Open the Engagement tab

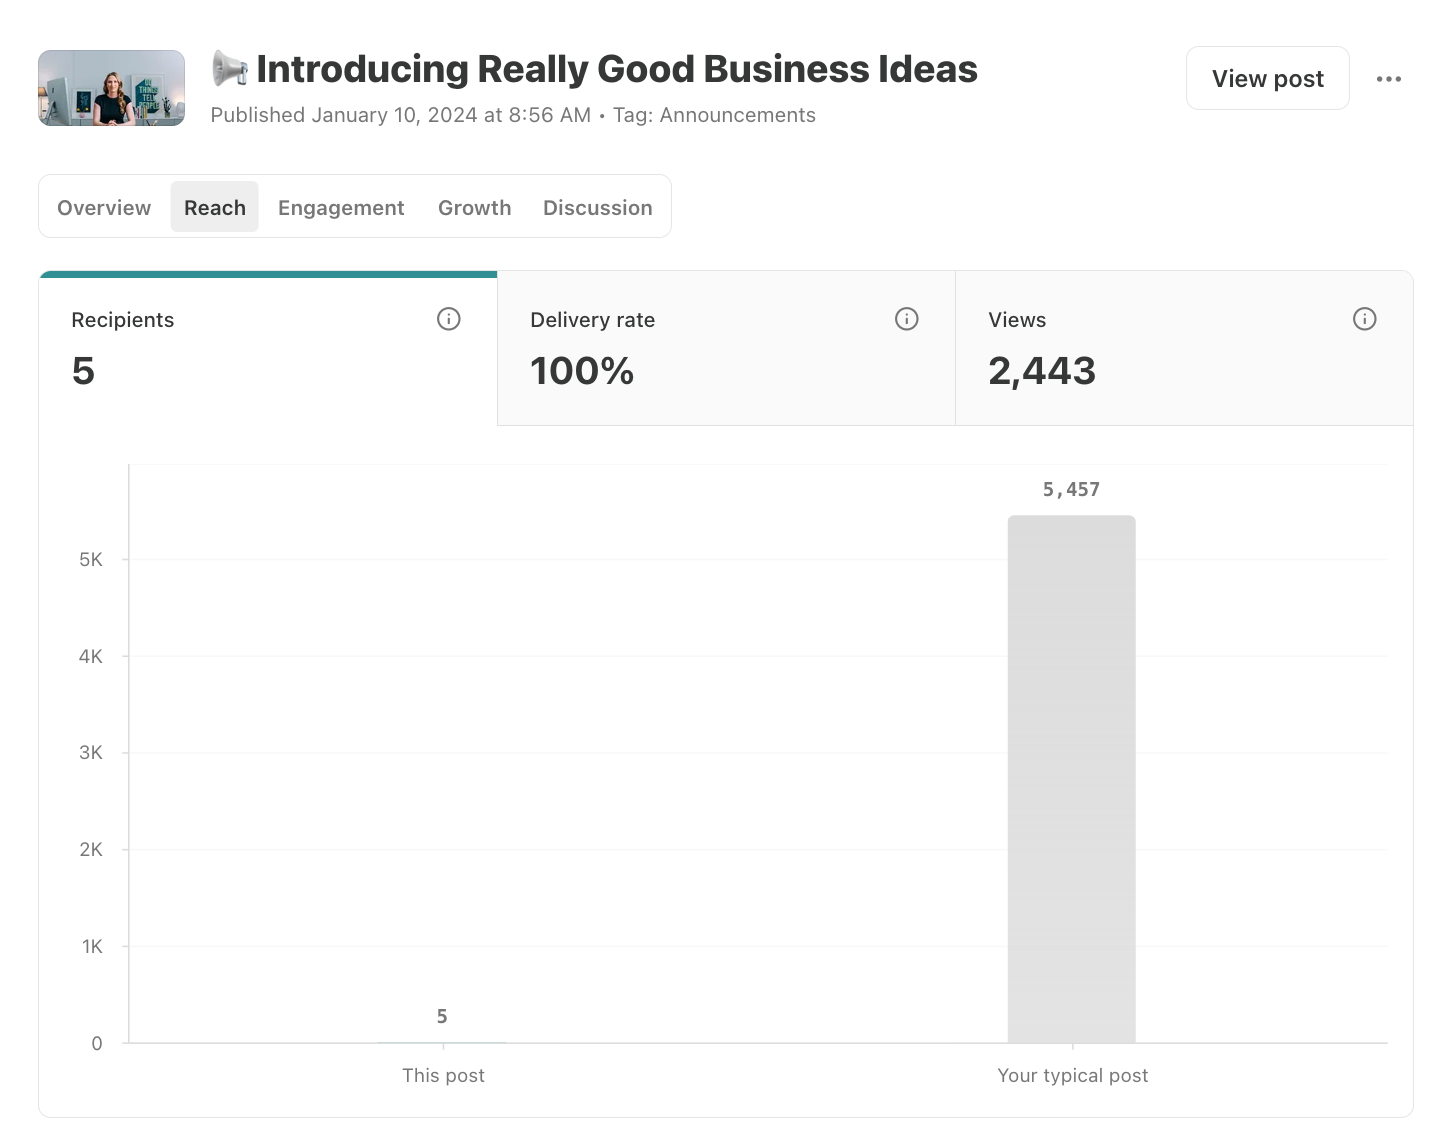tap(341, 207)
